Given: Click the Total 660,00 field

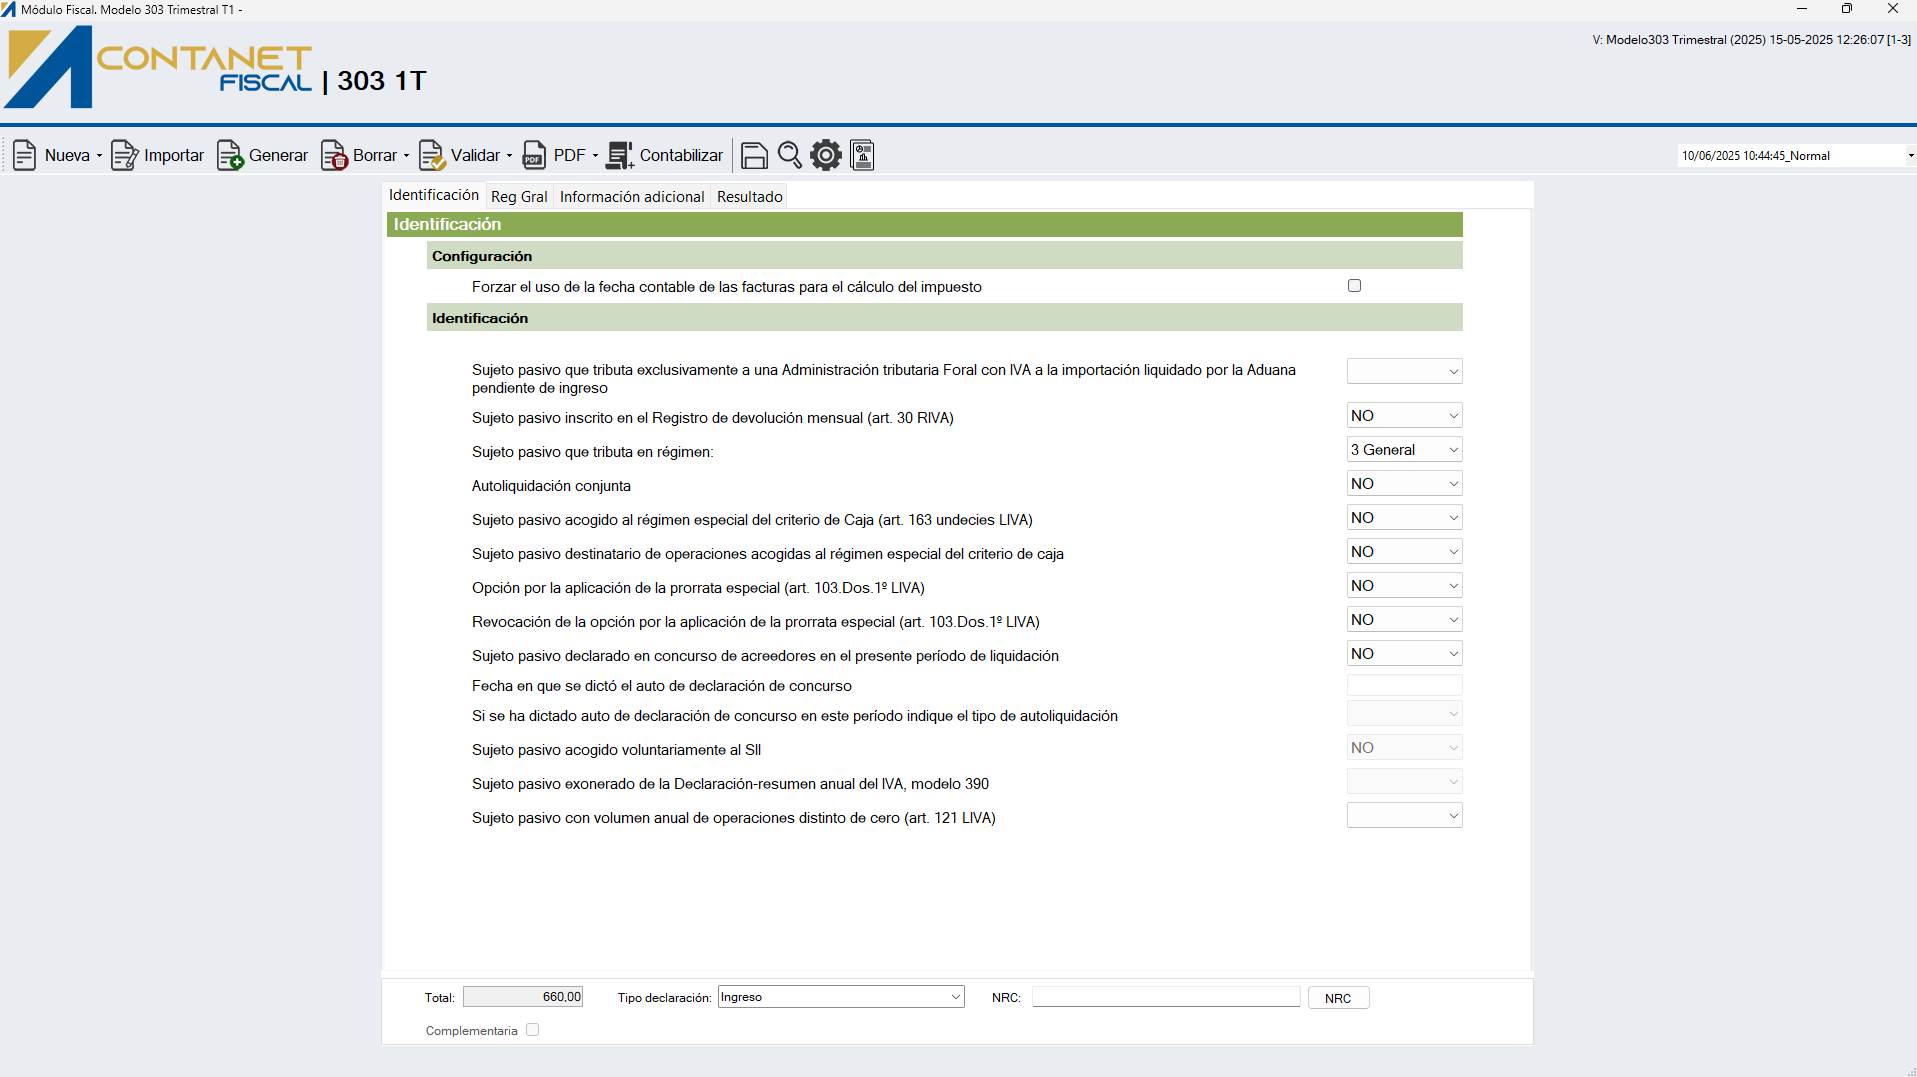Looking at the screenshot, I should point(523,997).
